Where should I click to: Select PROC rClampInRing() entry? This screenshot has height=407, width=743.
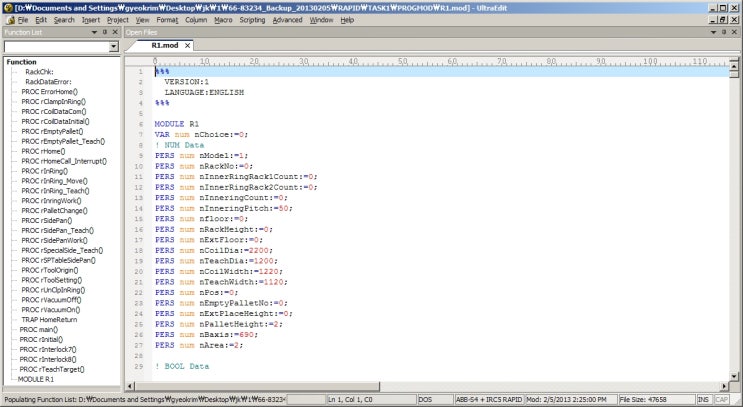coord(54,102)
